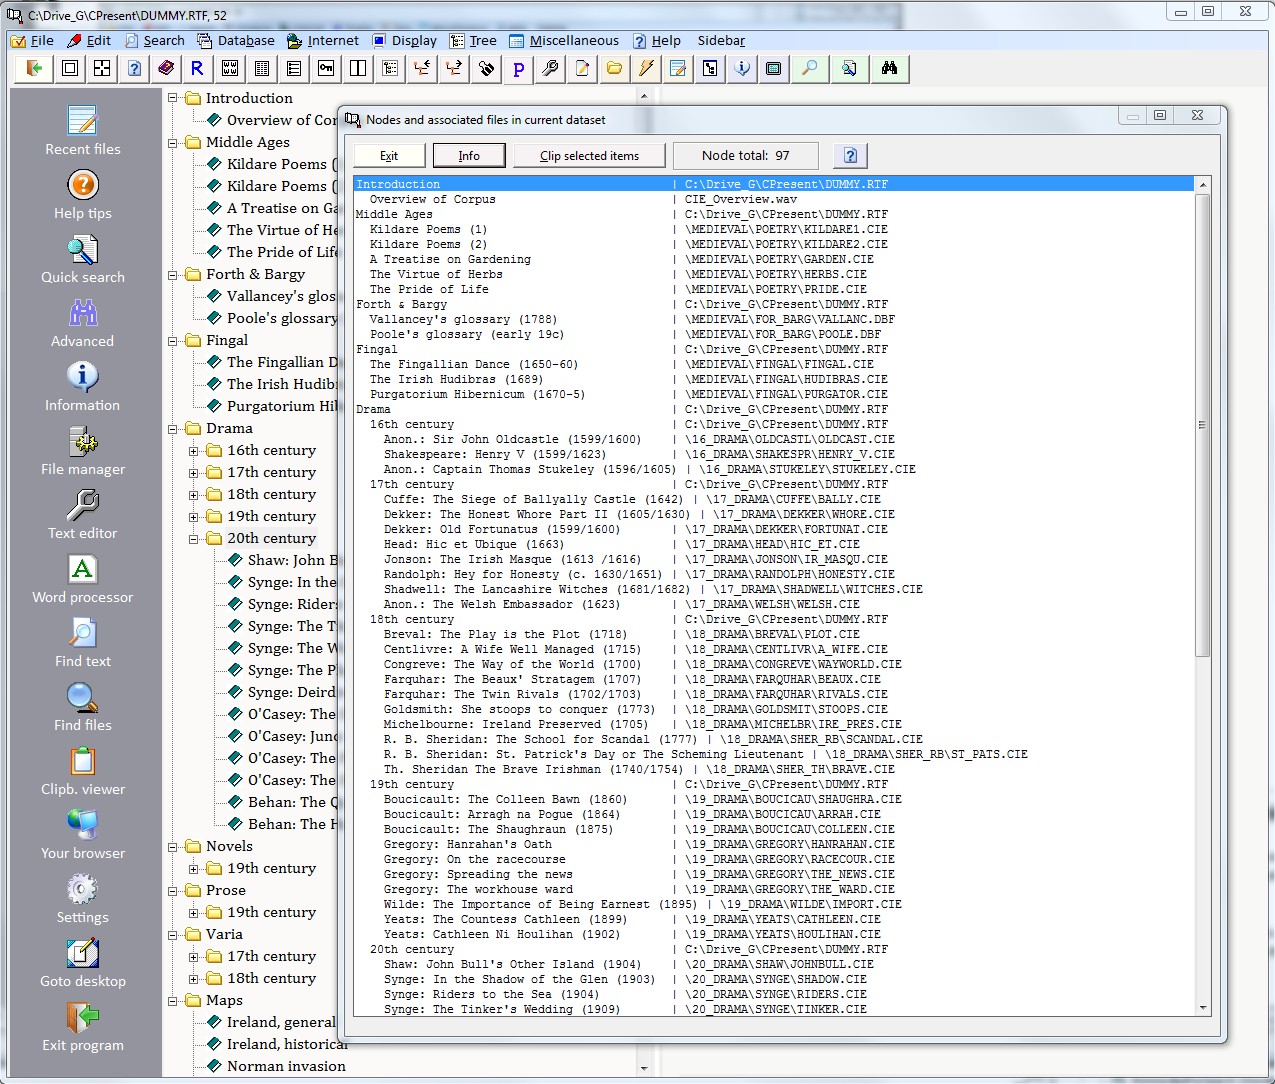Screen dimensions: 1275x1084
Task: Select the Kildare Poems (1) list row
Action: 428,229
